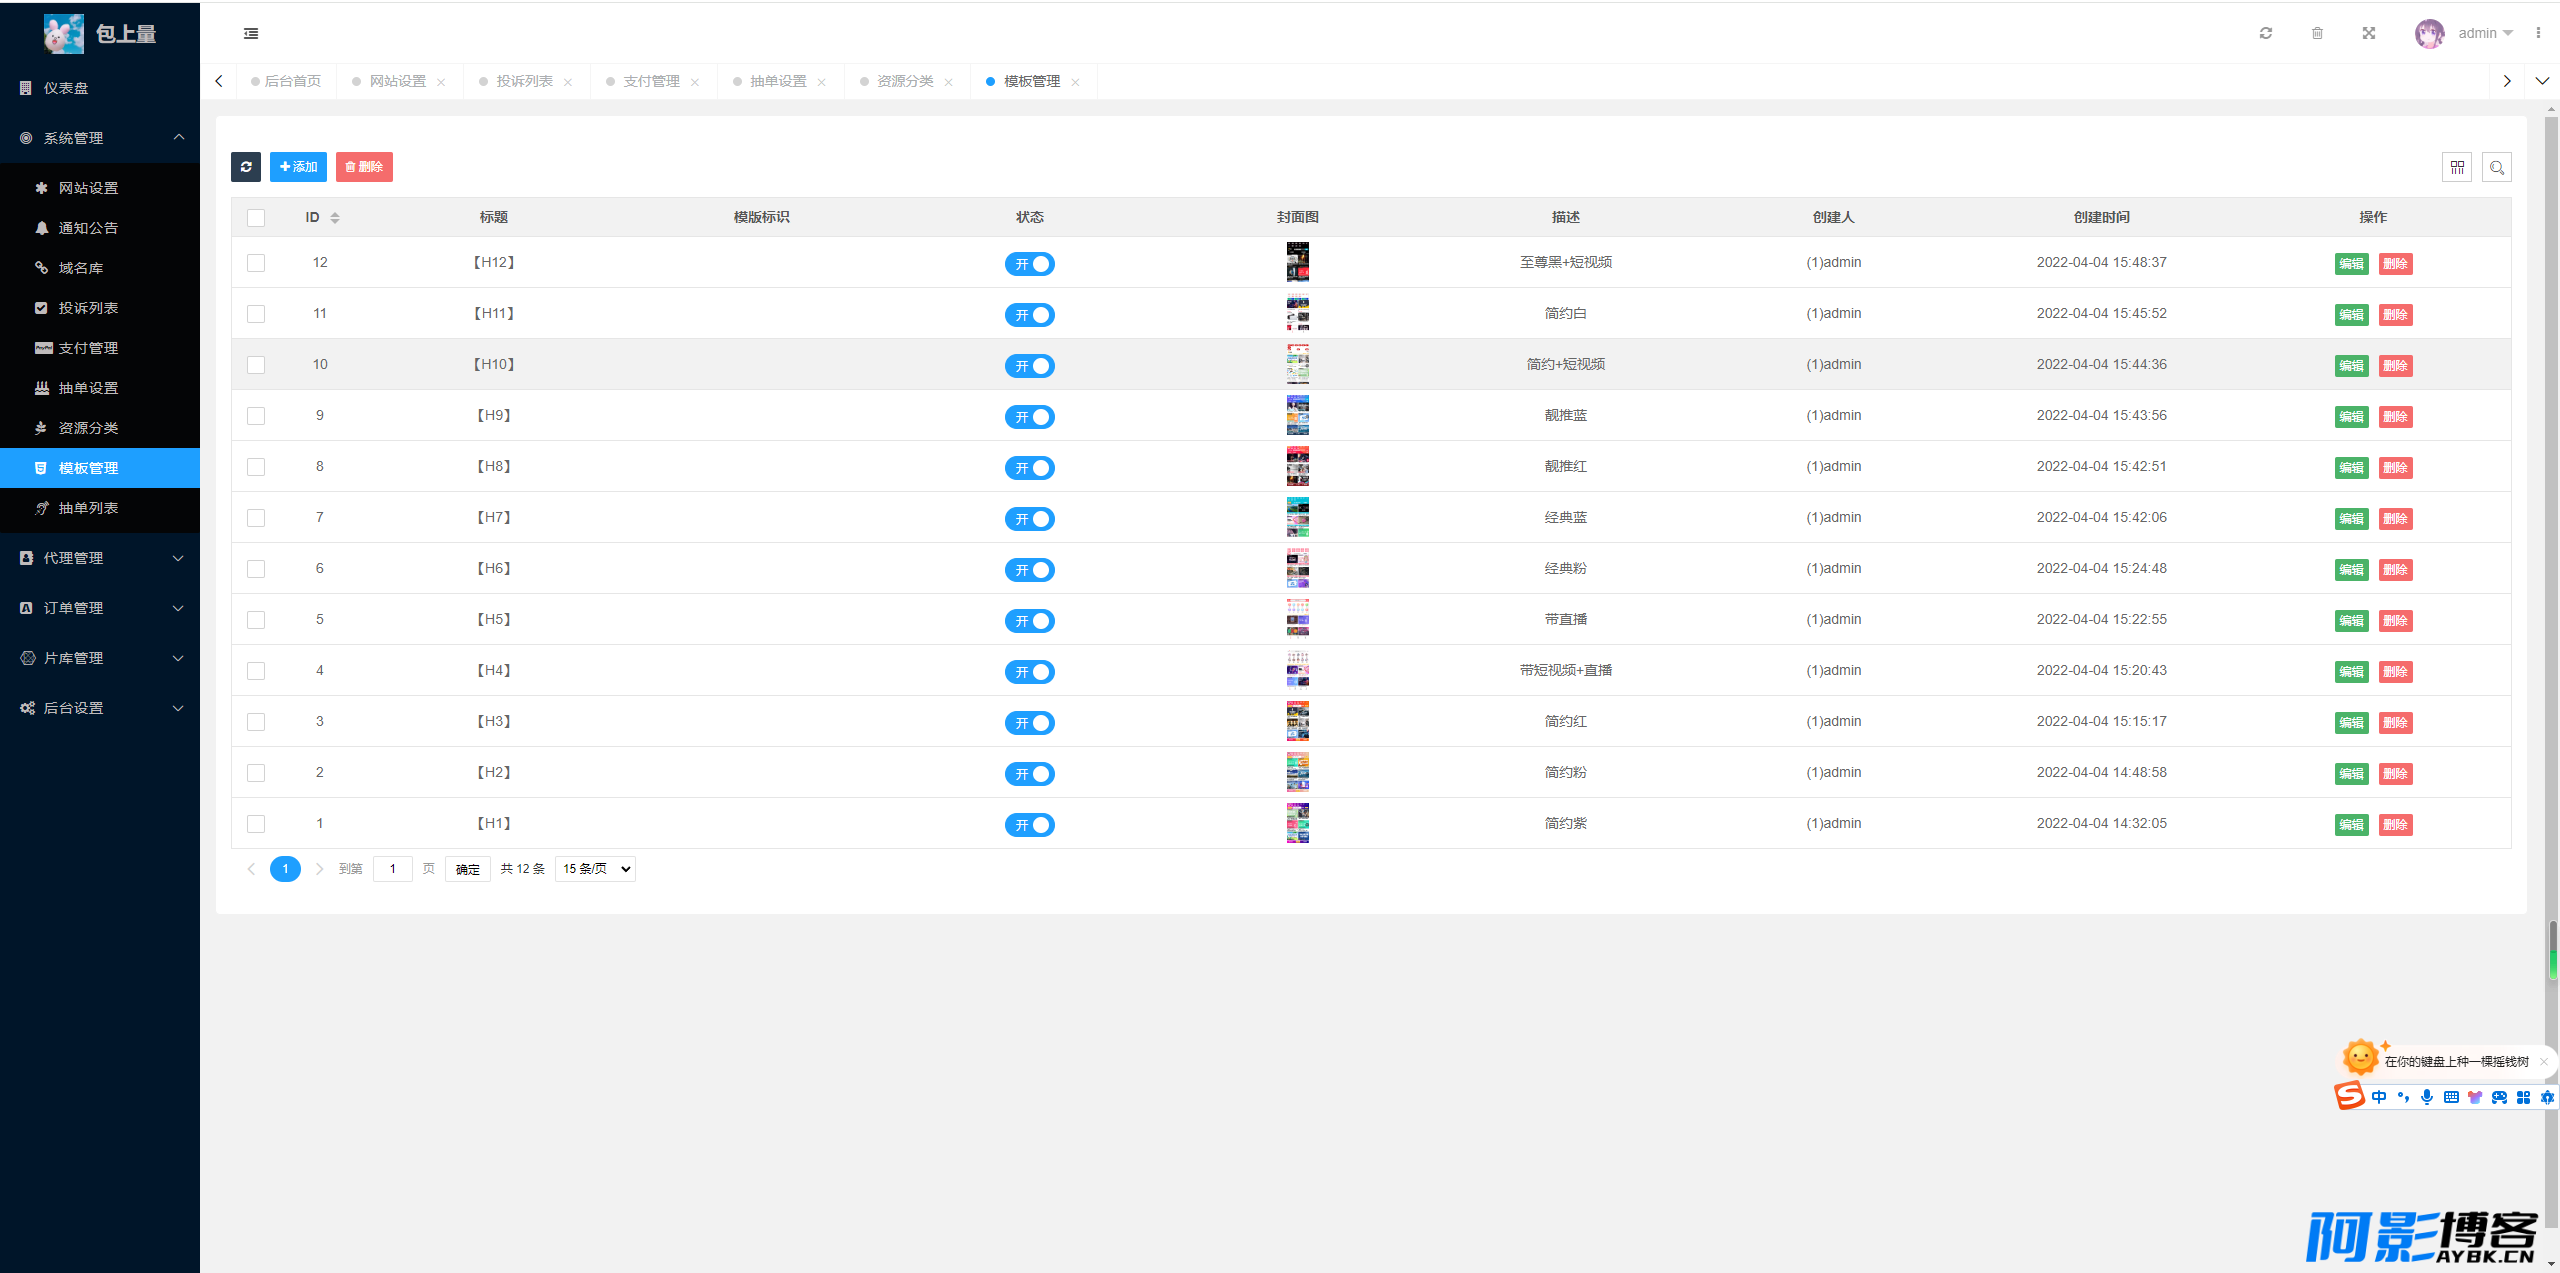Open the admin user dropdown
The height and width of the screenshot is (1273, 2560).
point(2484,33)
